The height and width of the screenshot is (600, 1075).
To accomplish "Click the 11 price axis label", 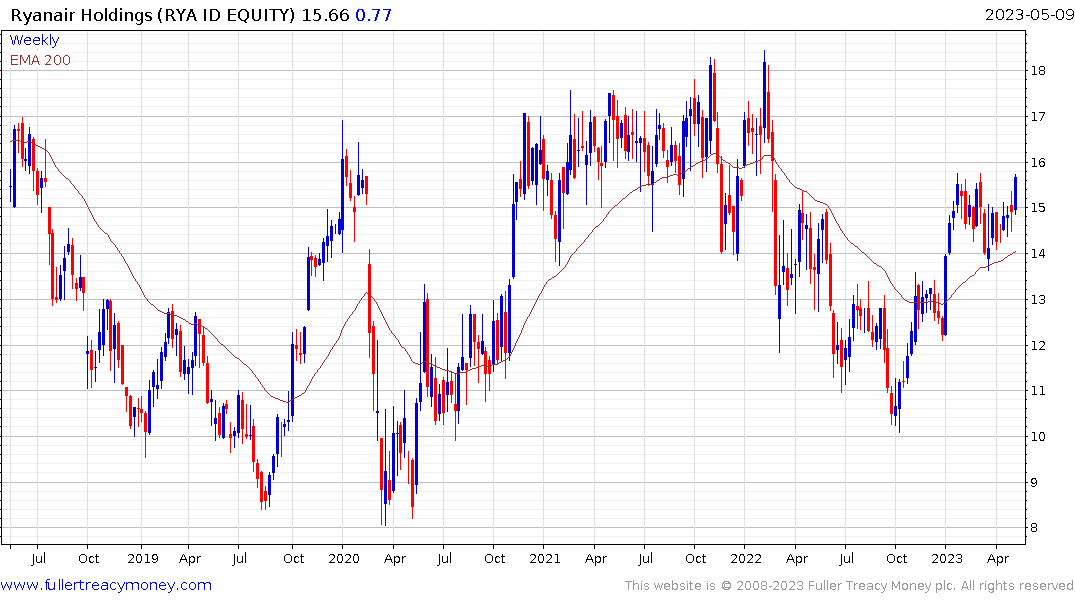I will [1038, 391].
